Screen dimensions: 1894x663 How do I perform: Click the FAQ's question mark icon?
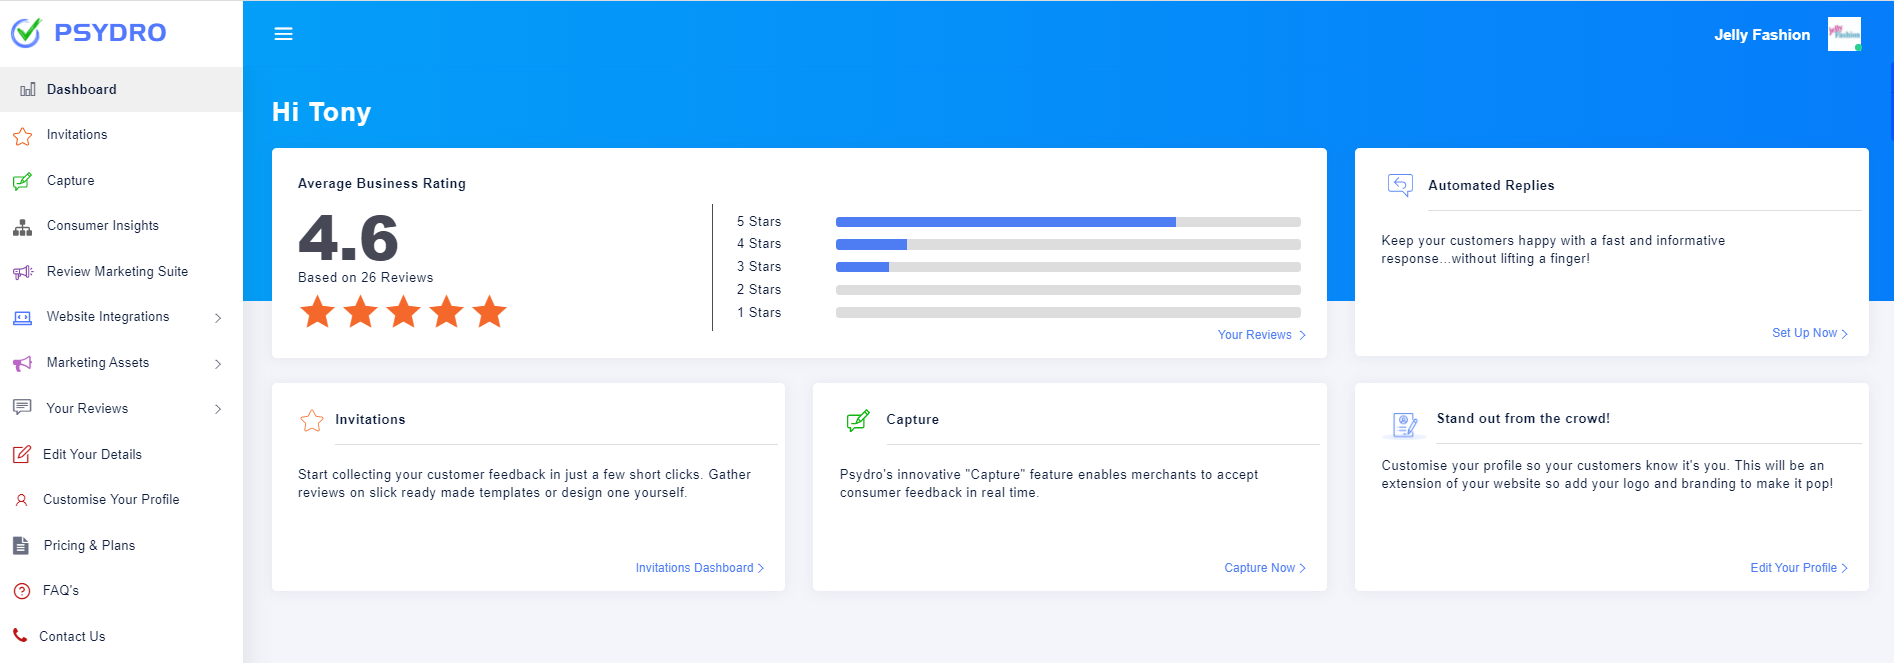point(22,591)
